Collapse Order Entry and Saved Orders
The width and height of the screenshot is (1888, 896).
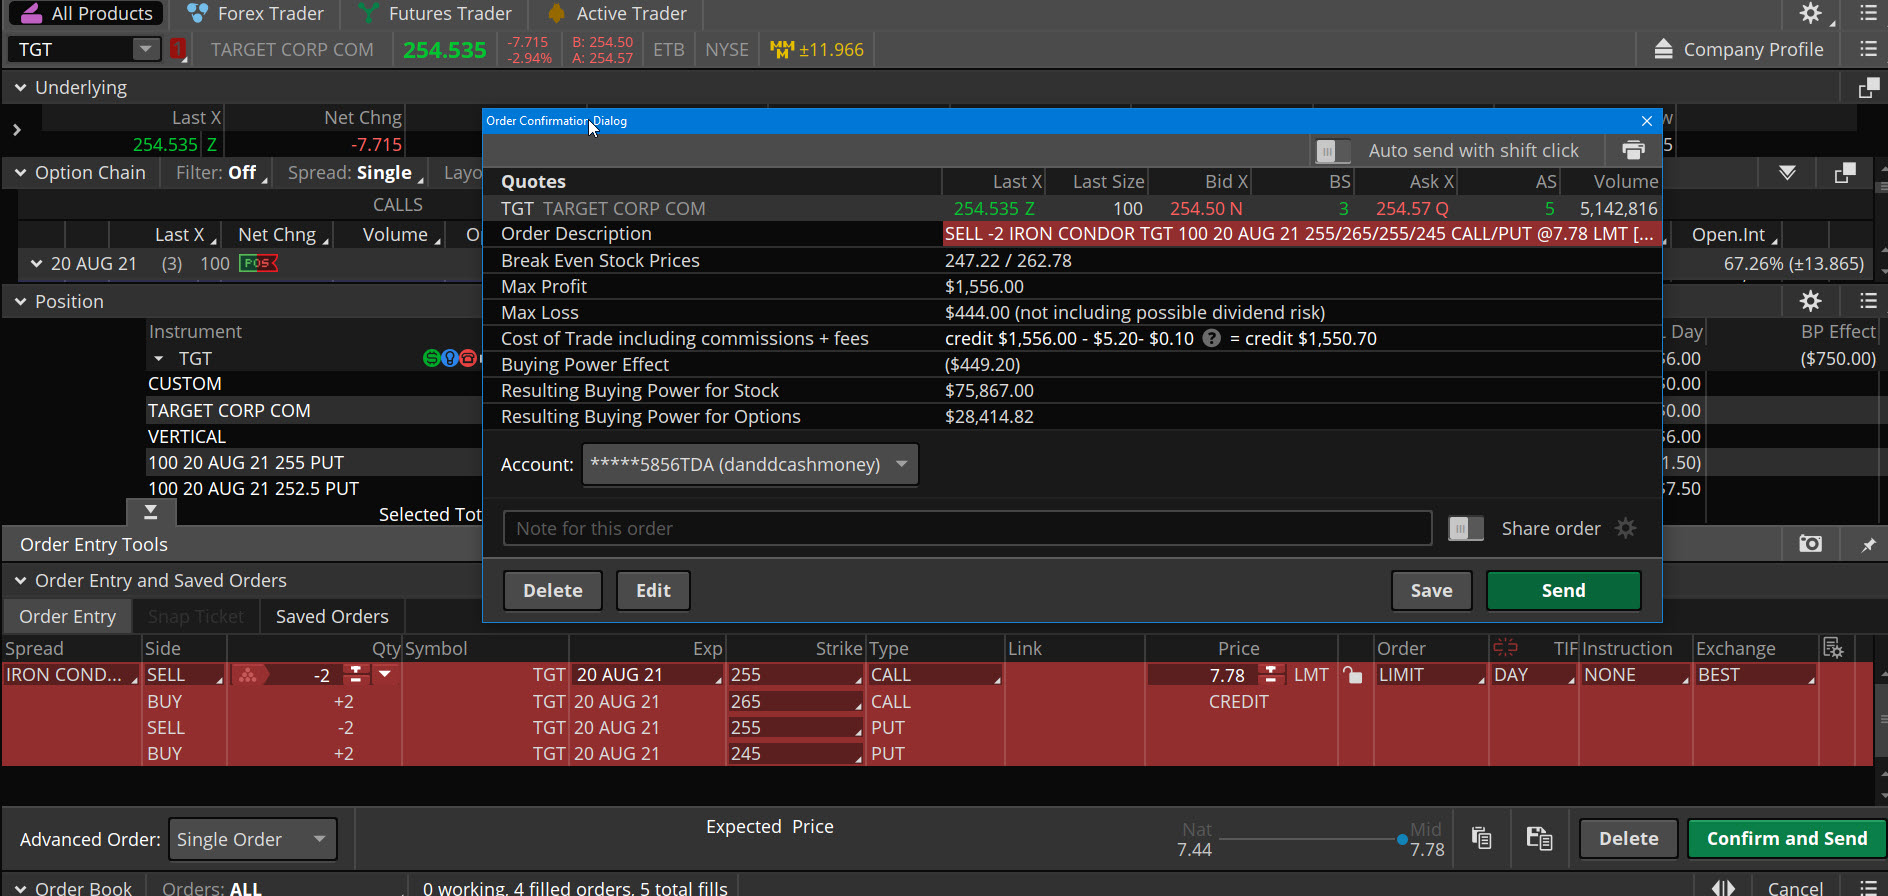pos(20,581)
